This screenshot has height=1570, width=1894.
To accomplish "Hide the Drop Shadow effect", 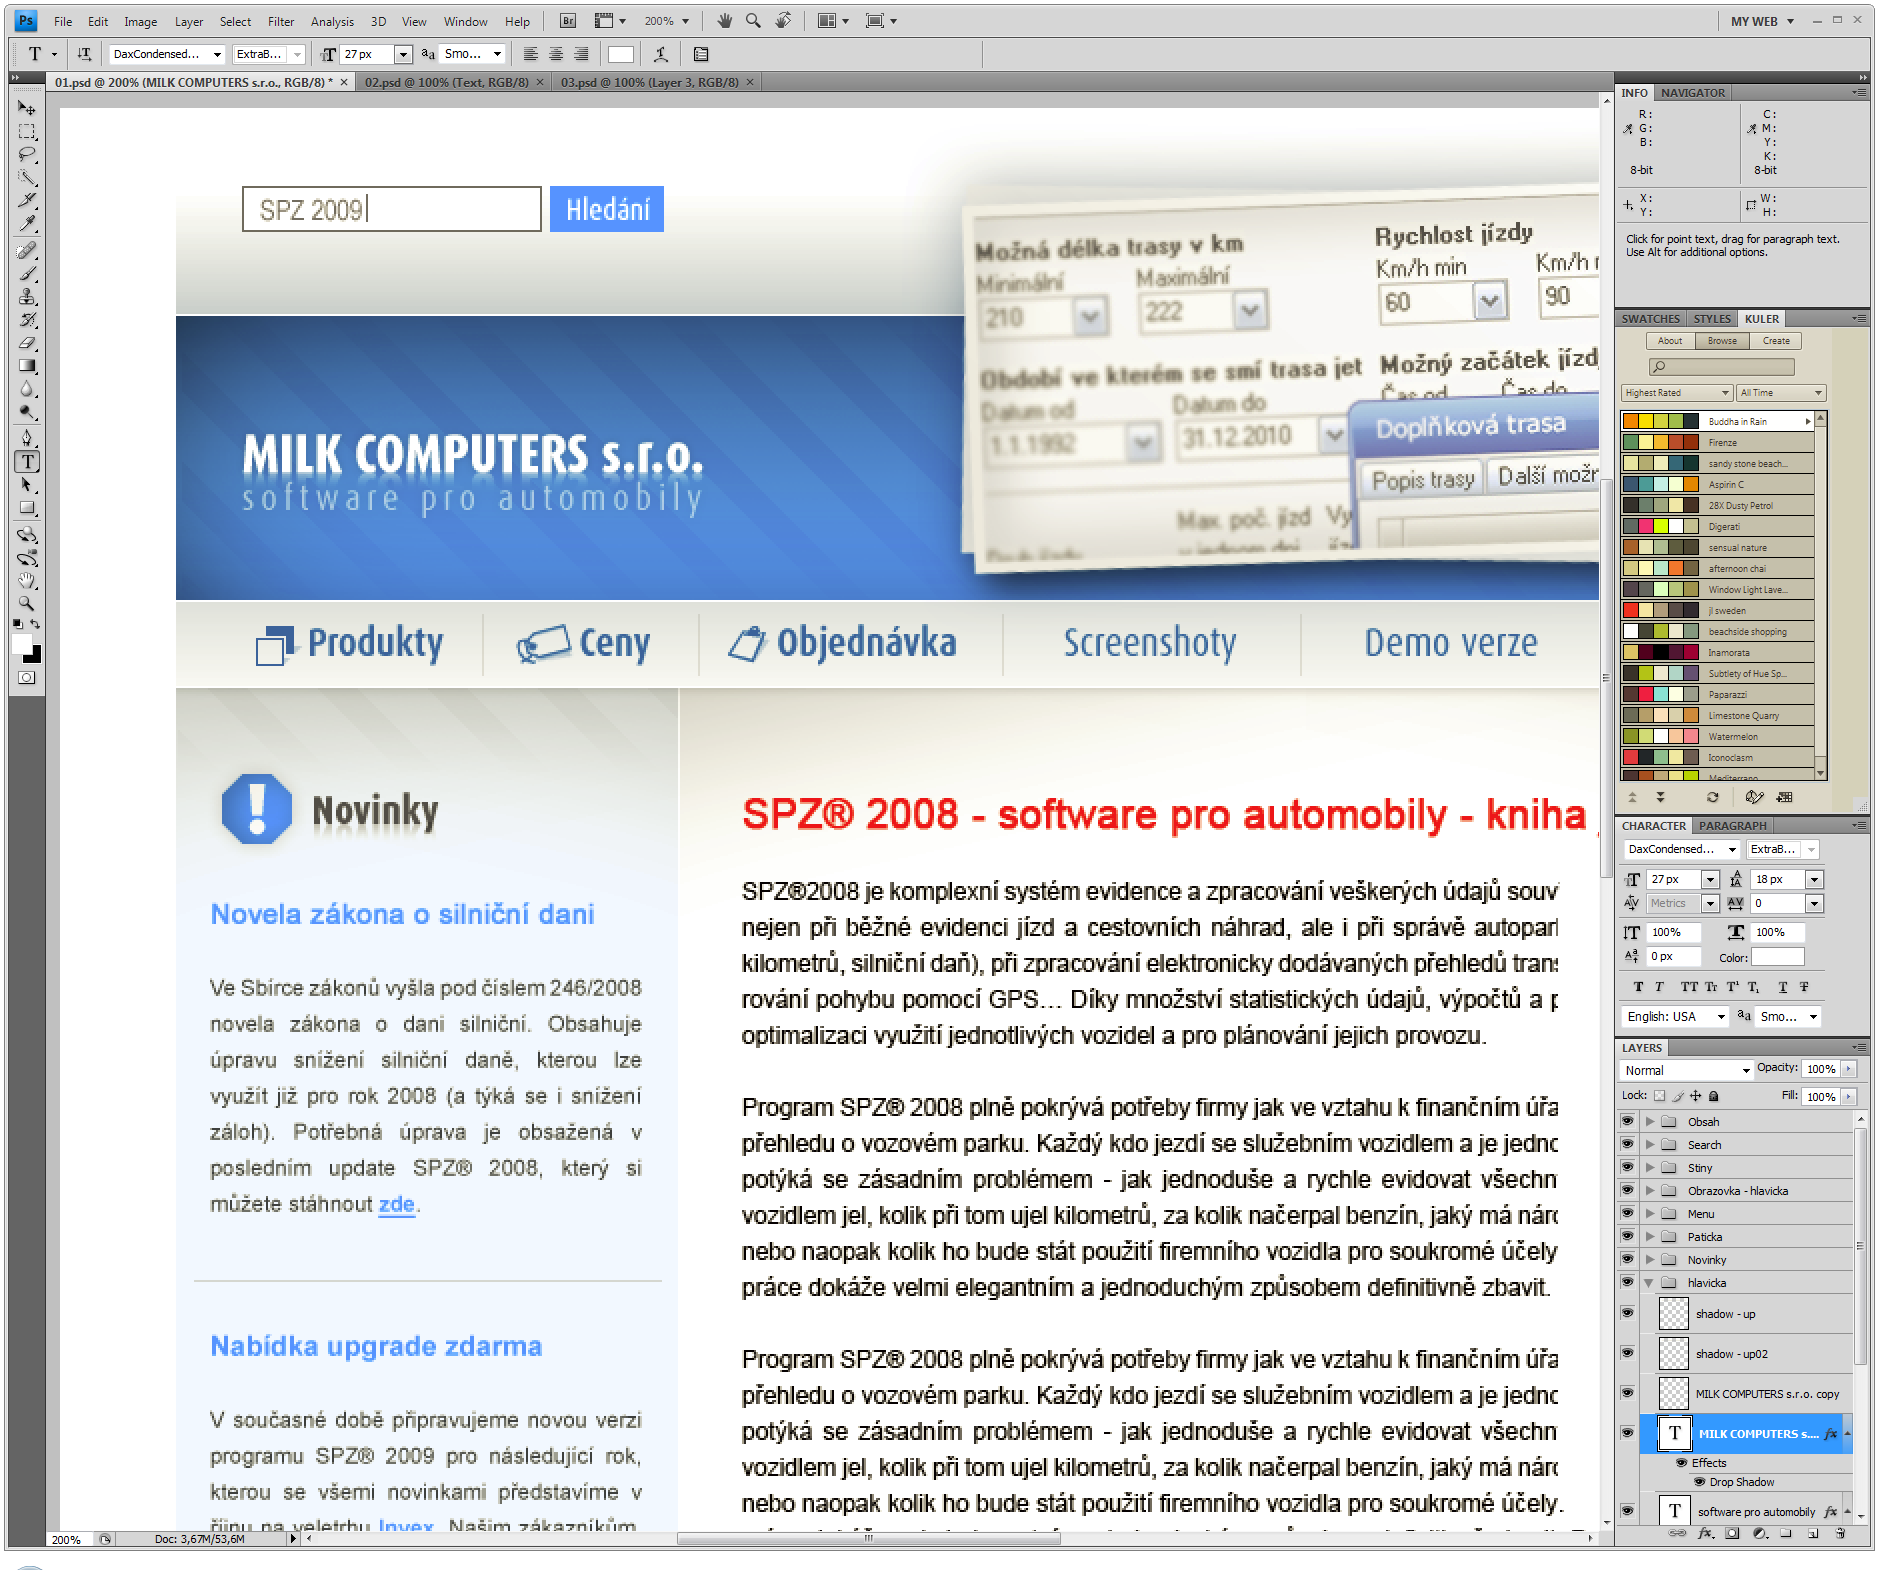I will tap(1699, 1482).
